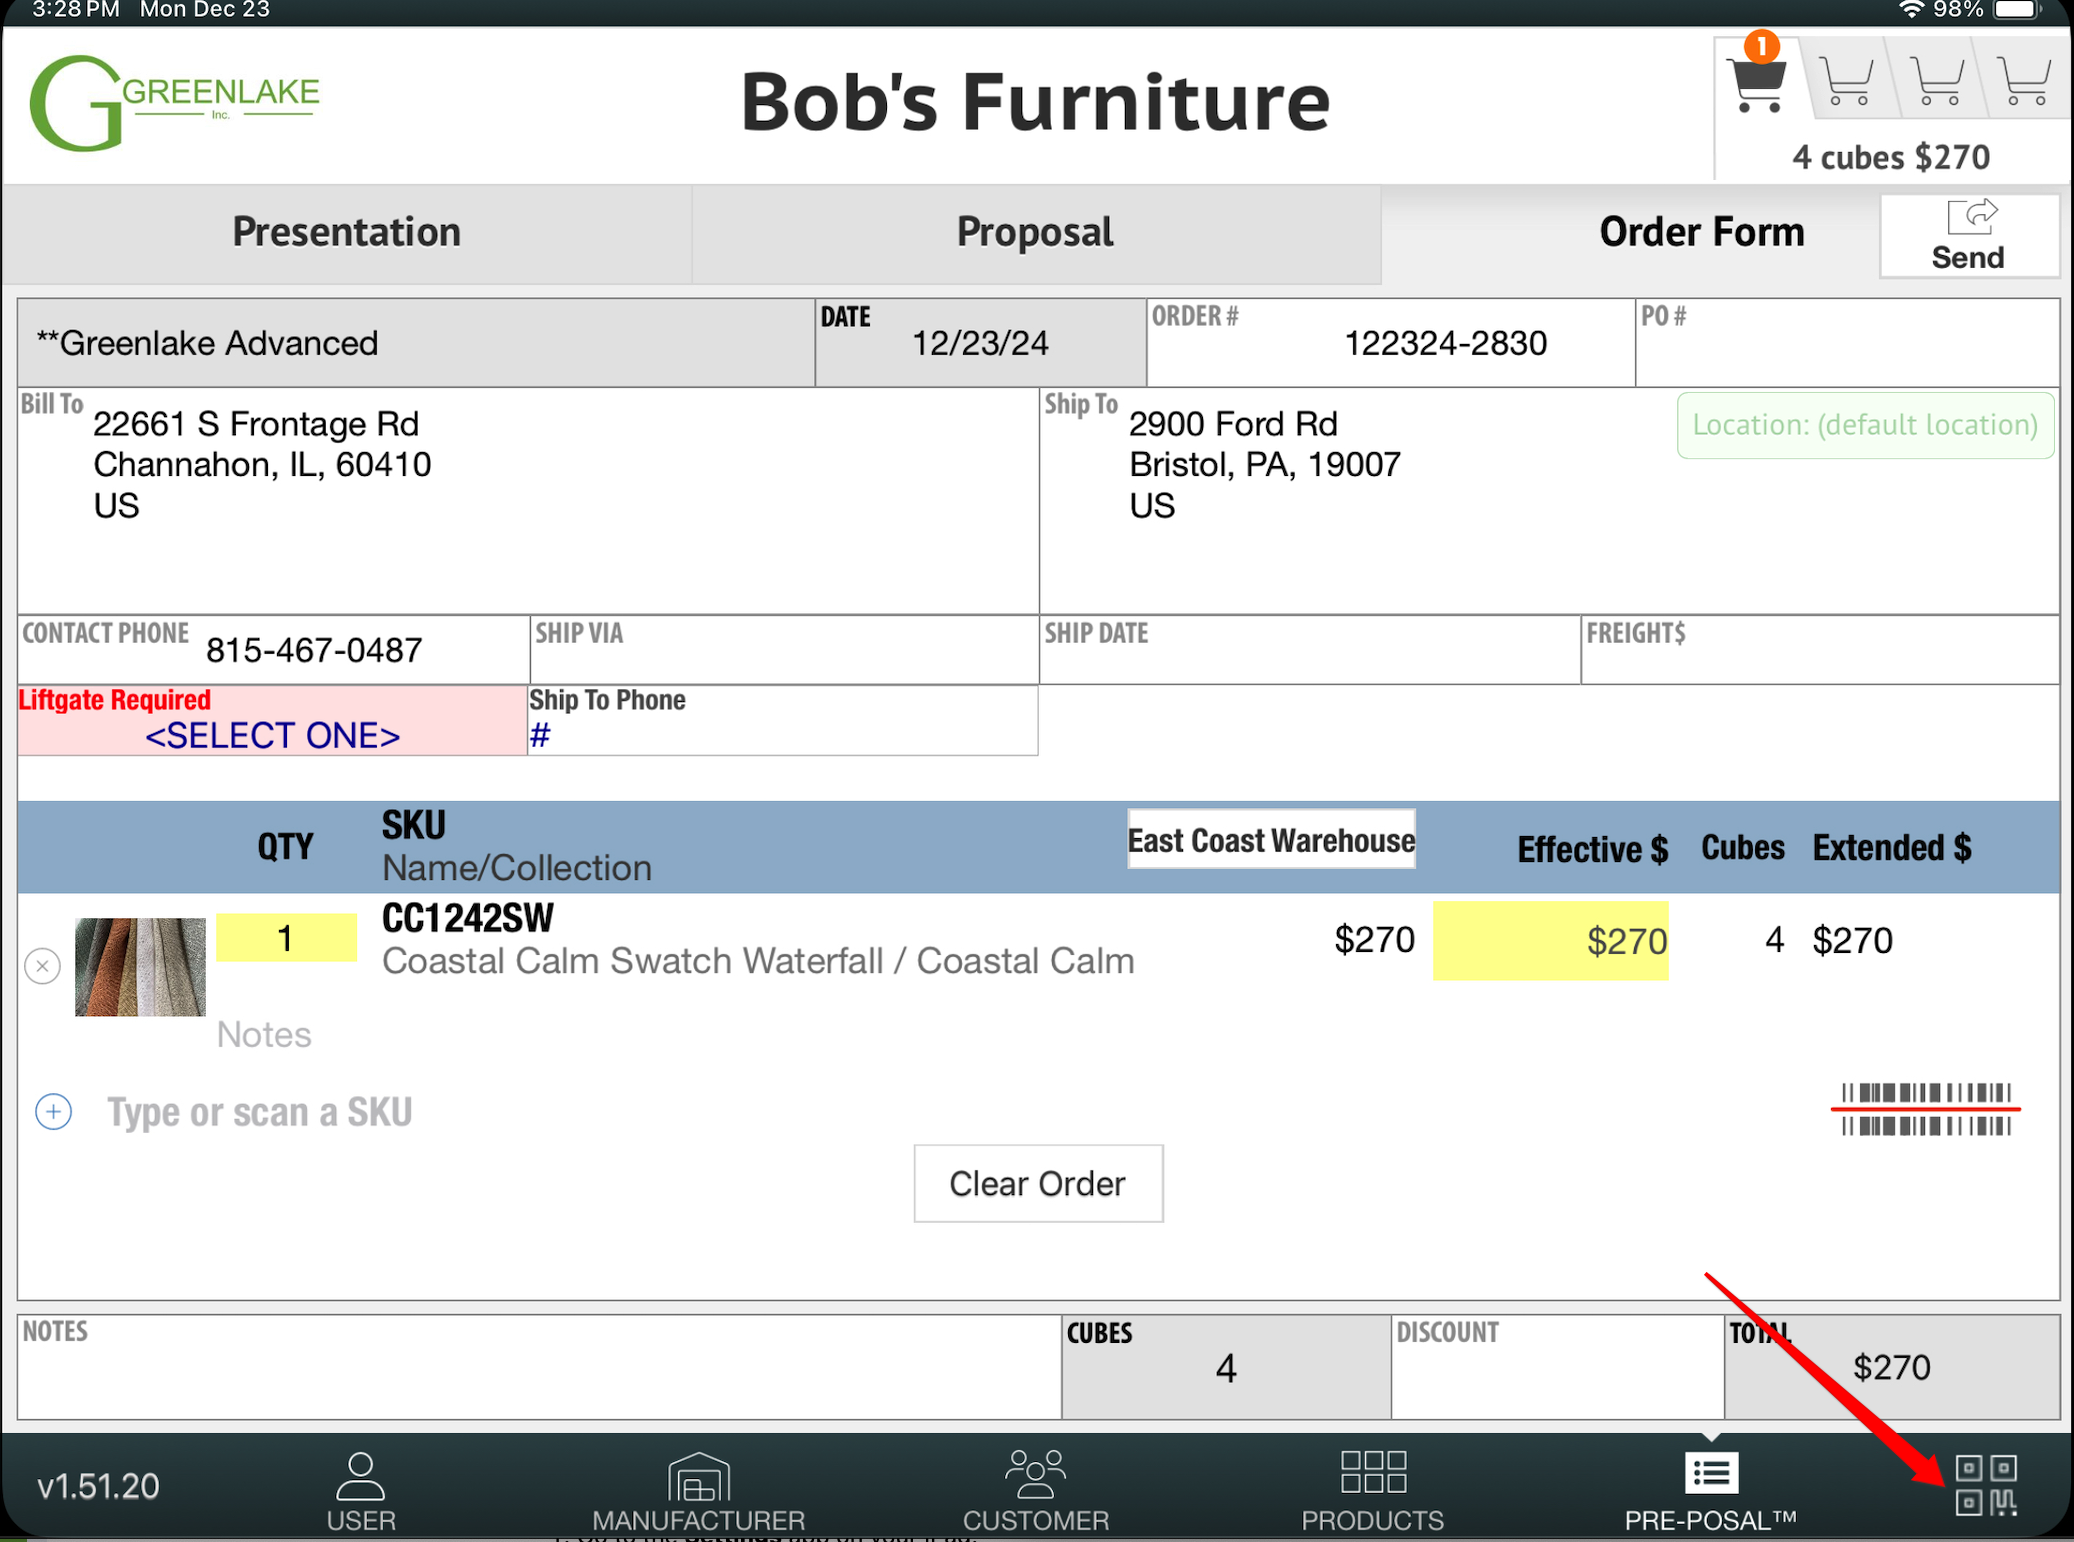Tap the yellow Effective $ price cell

(x=1550, y=941)
